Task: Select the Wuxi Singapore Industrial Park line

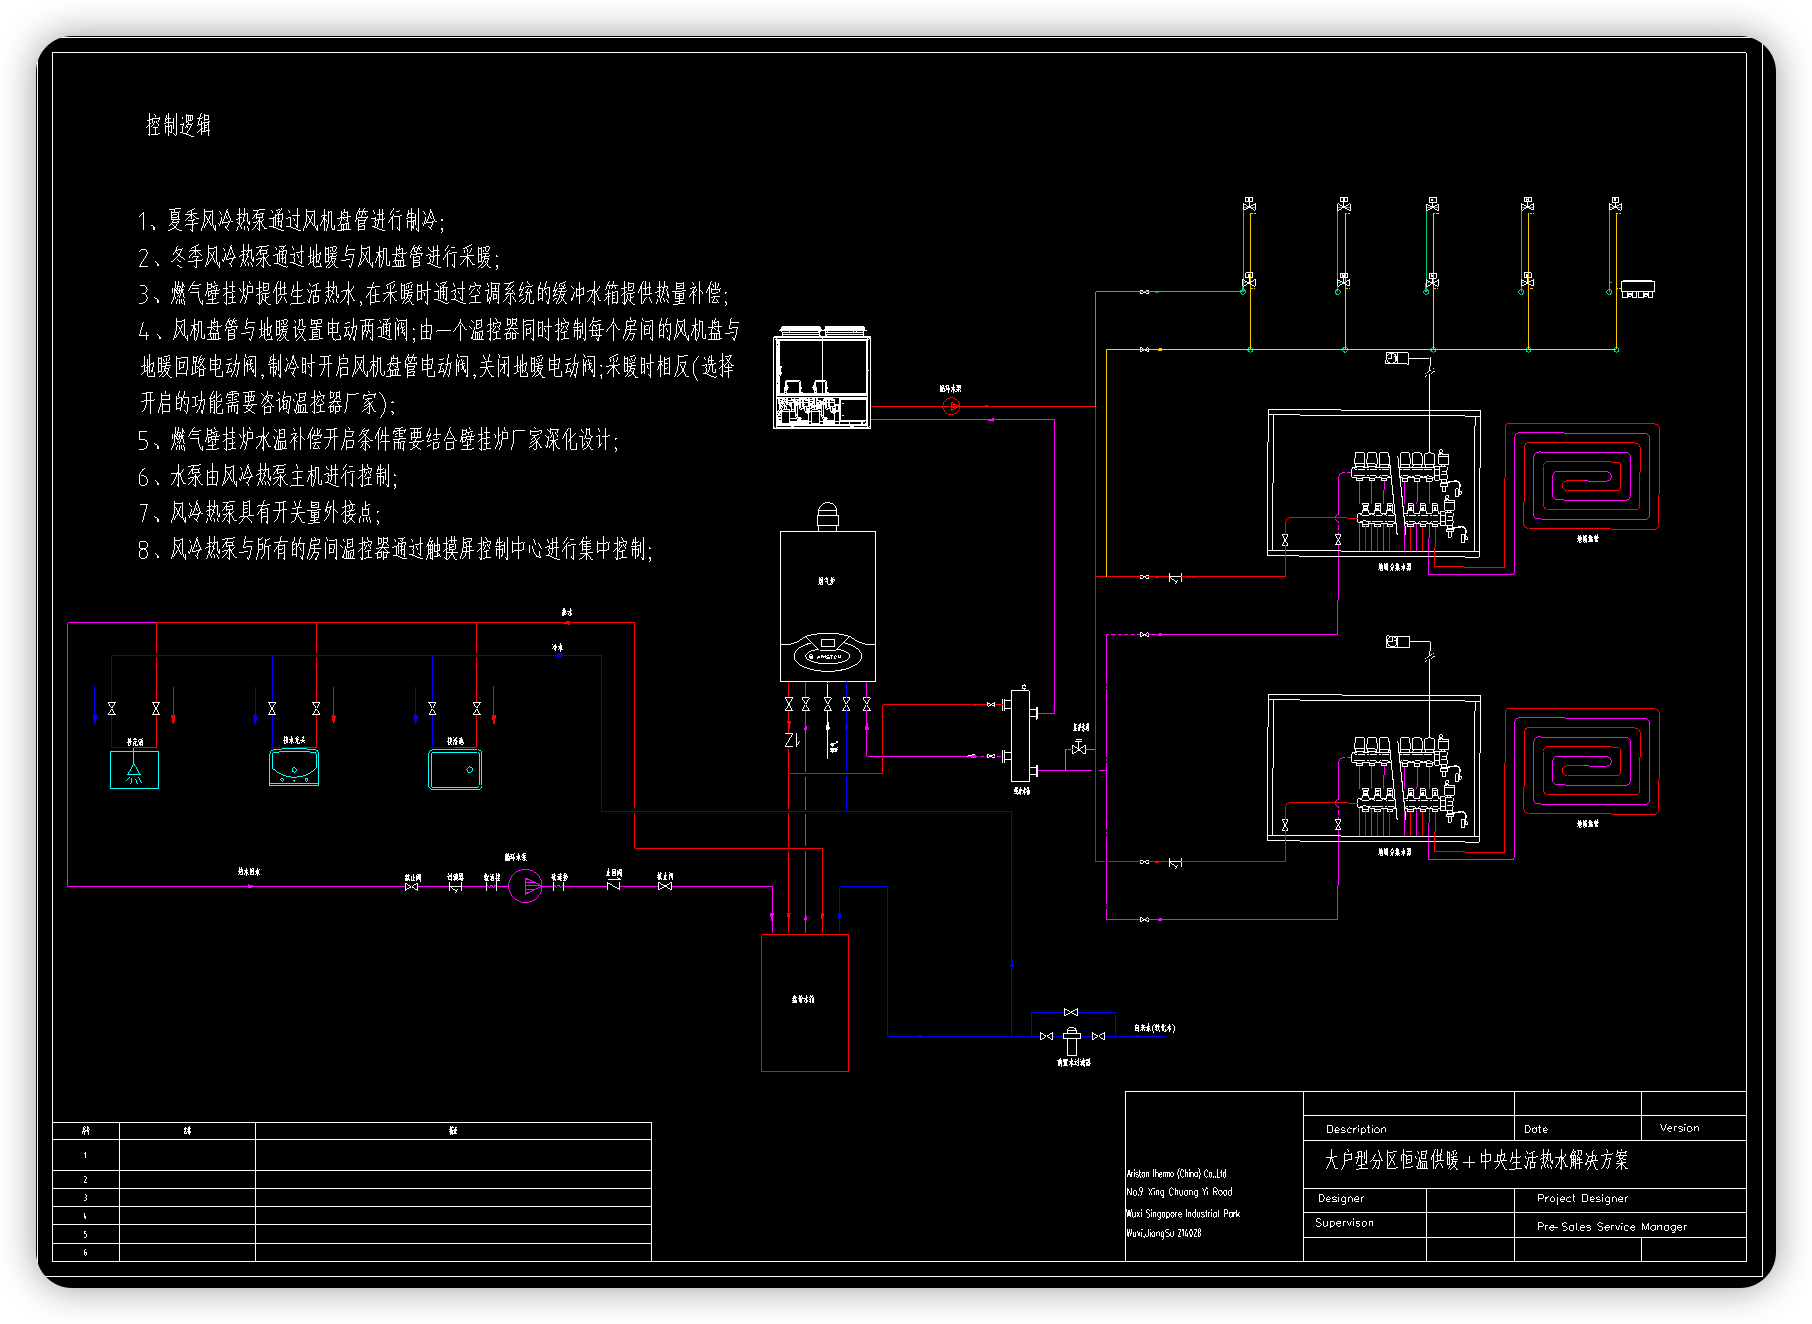Action: 1183,1214
